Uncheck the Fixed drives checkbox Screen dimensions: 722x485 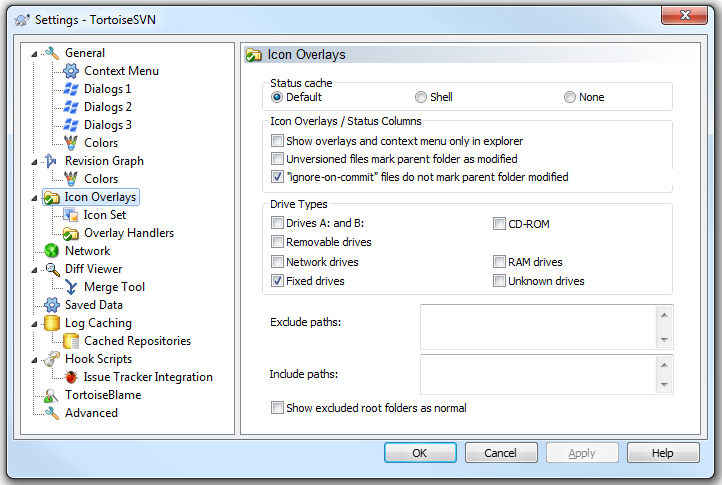pos(278,281)
